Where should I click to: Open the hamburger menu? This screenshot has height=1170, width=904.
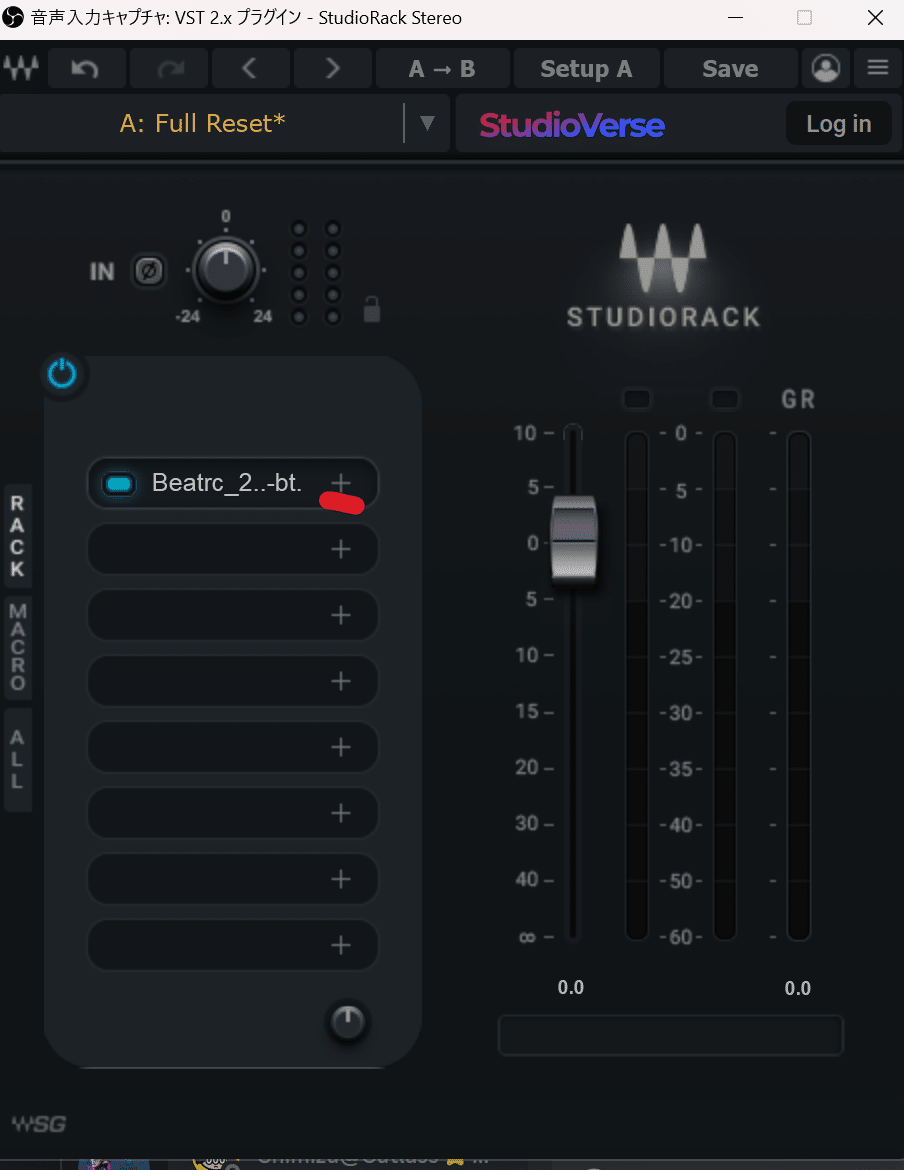click(x=878, y=69)
